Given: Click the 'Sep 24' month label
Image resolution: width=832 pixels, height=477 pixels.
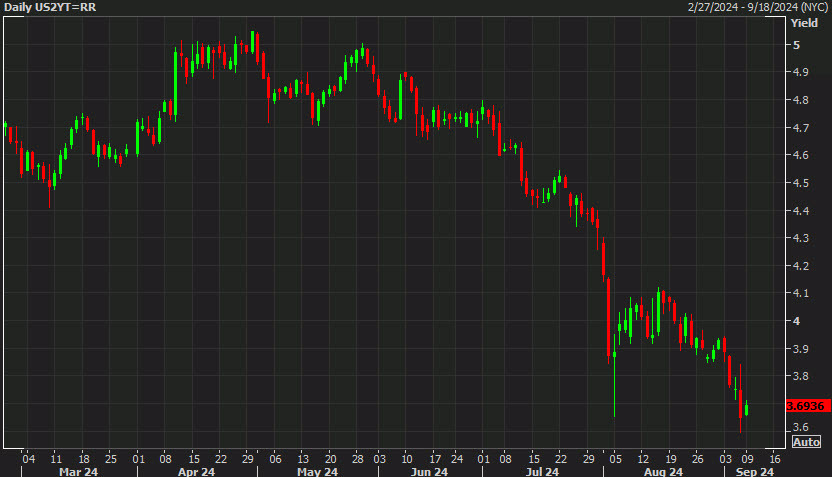Looking at the screenshot, I should tap(755, 472).
